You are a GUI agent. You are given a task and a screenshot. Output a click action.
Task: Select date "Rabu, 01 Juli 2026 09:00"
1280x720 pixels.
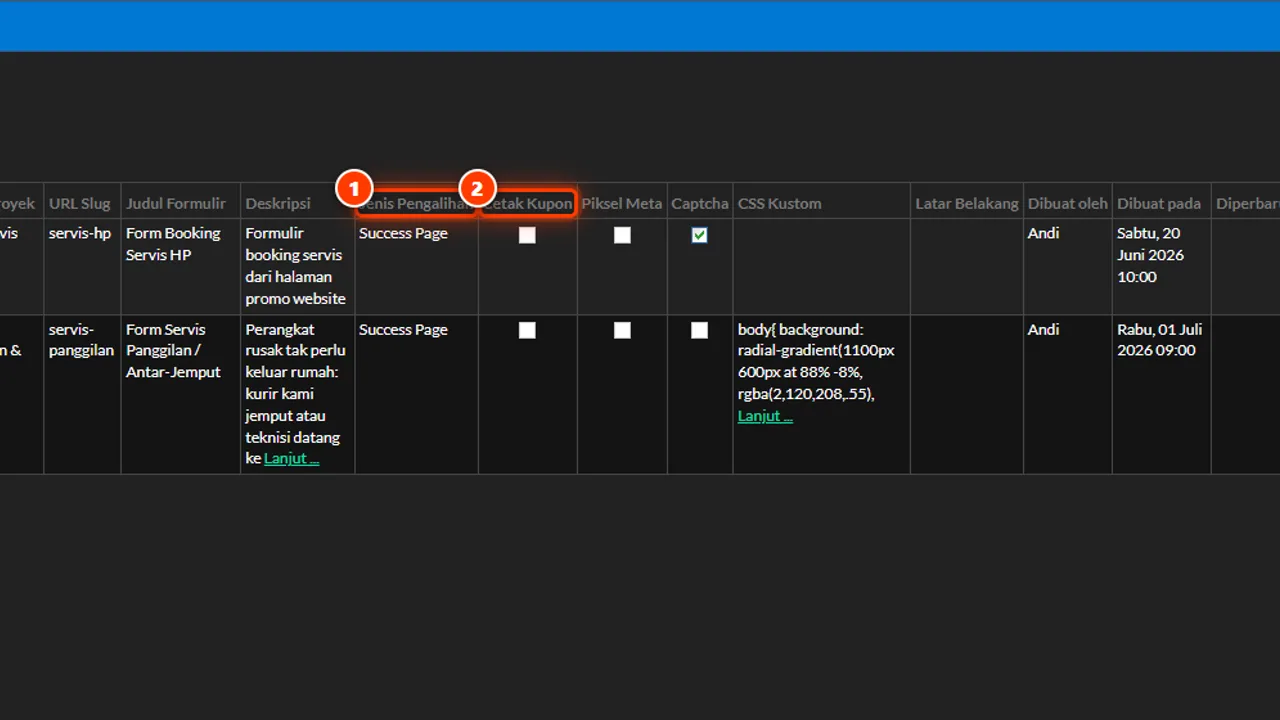point(1160,340)
